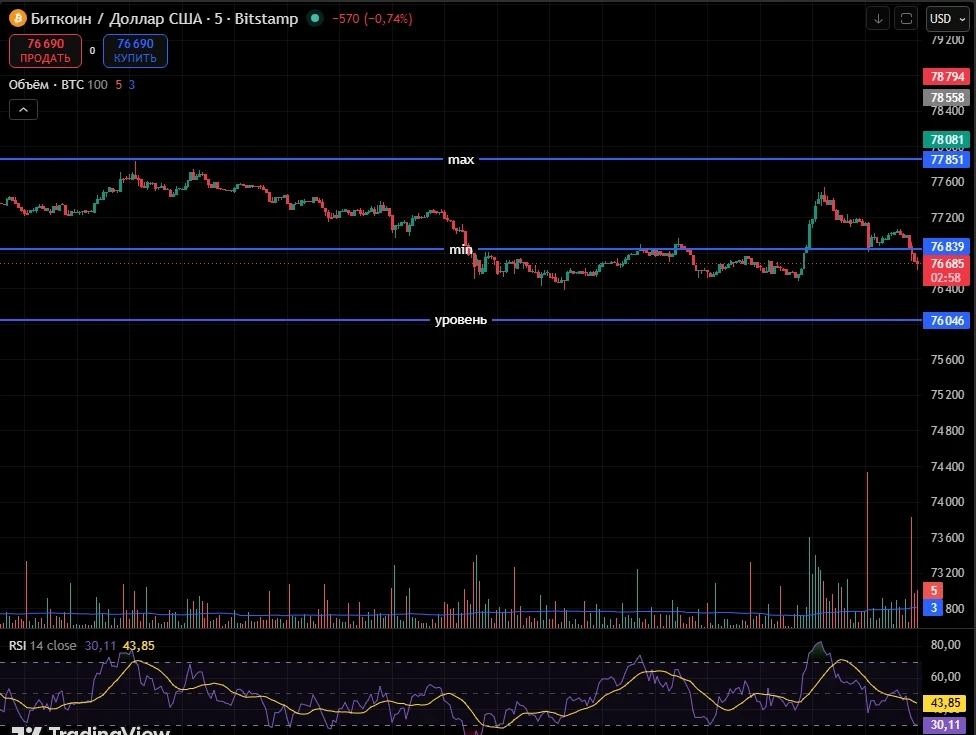
Task: Select the horizontal line labeled max
Action: pos(461,159)
